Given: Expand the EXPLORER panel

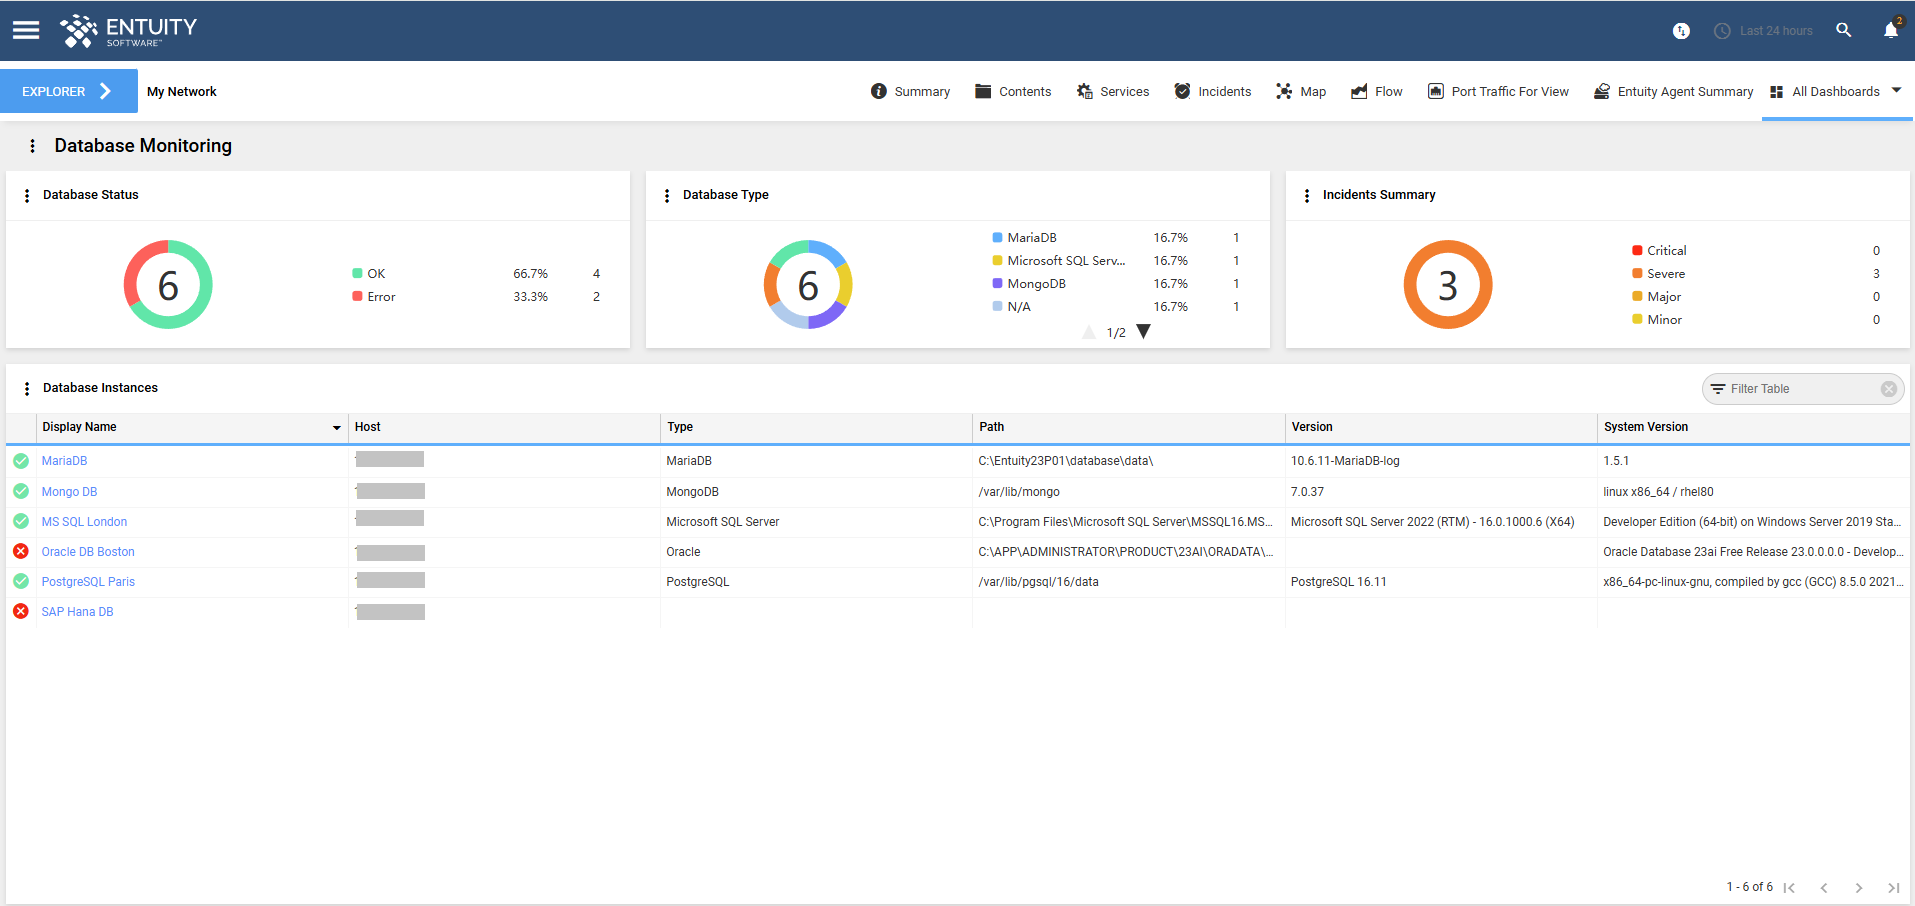Looking at the screenshot, I should 68,91.
